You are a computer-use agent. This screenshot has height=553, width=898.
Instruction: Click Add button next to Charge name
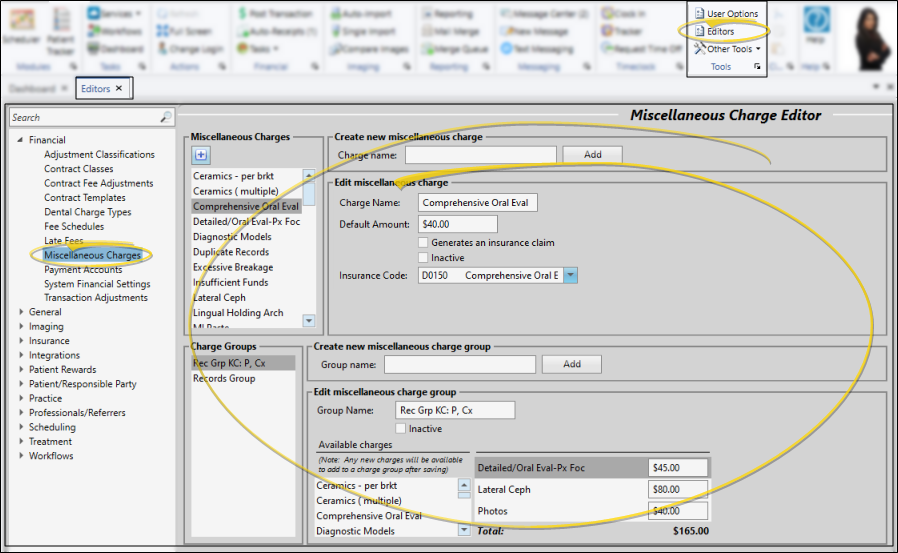(x=592, y=155)
